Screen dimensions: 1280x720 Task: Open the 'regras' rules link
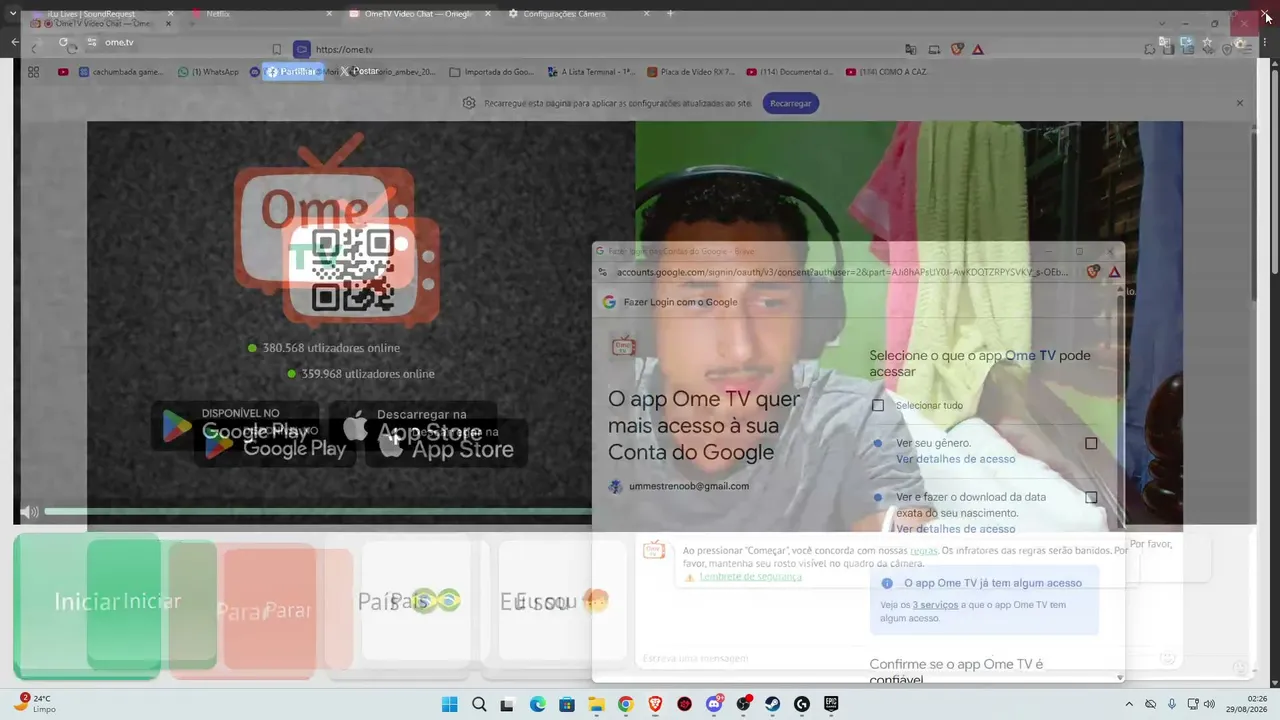pyautogui.click(x=923, y=550)
